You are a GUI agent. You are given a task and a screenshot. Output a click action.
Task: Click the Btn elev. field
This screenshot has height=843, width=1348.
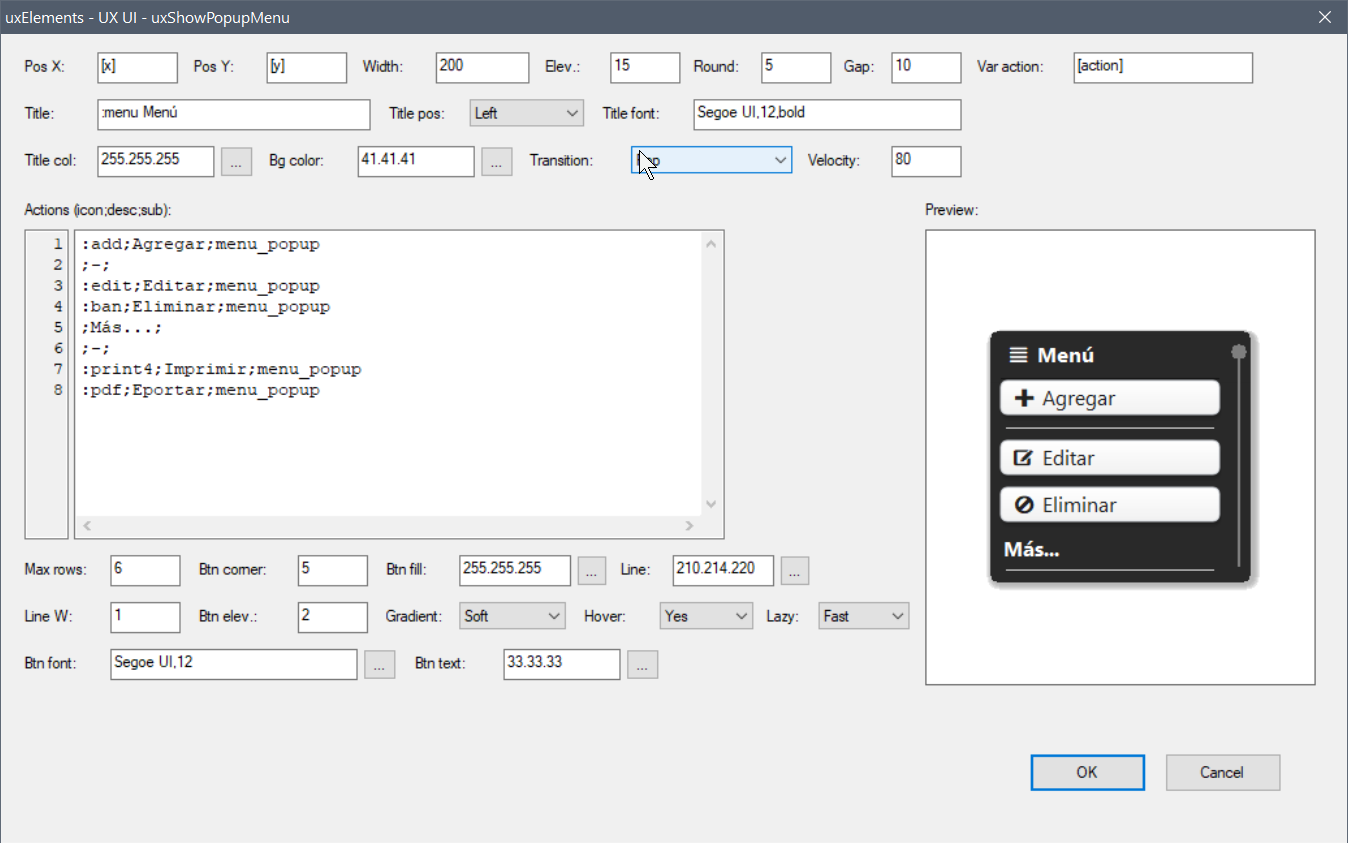333,617
